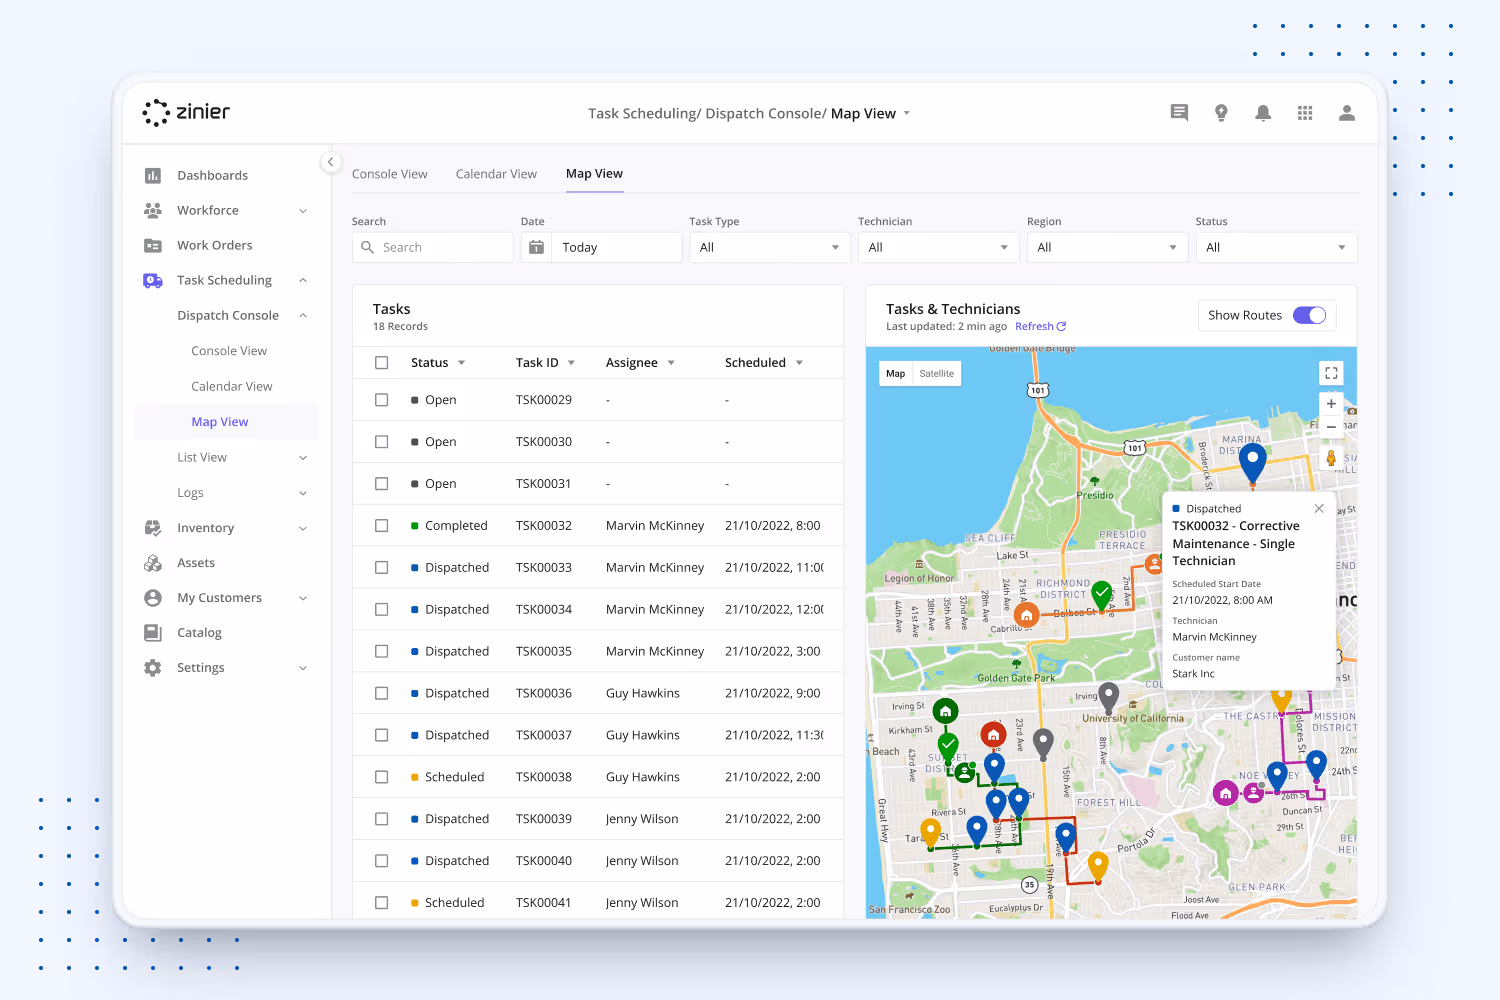Close the TSK00032 info popup
Screen dimensions: 1500x1000
pos(1319,509)
